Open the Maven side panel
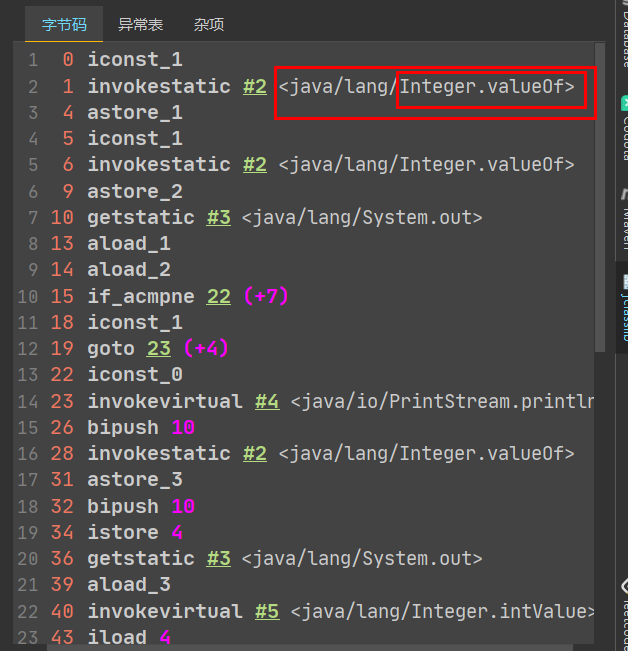This screenshot has width=628, height=651. 624,220
